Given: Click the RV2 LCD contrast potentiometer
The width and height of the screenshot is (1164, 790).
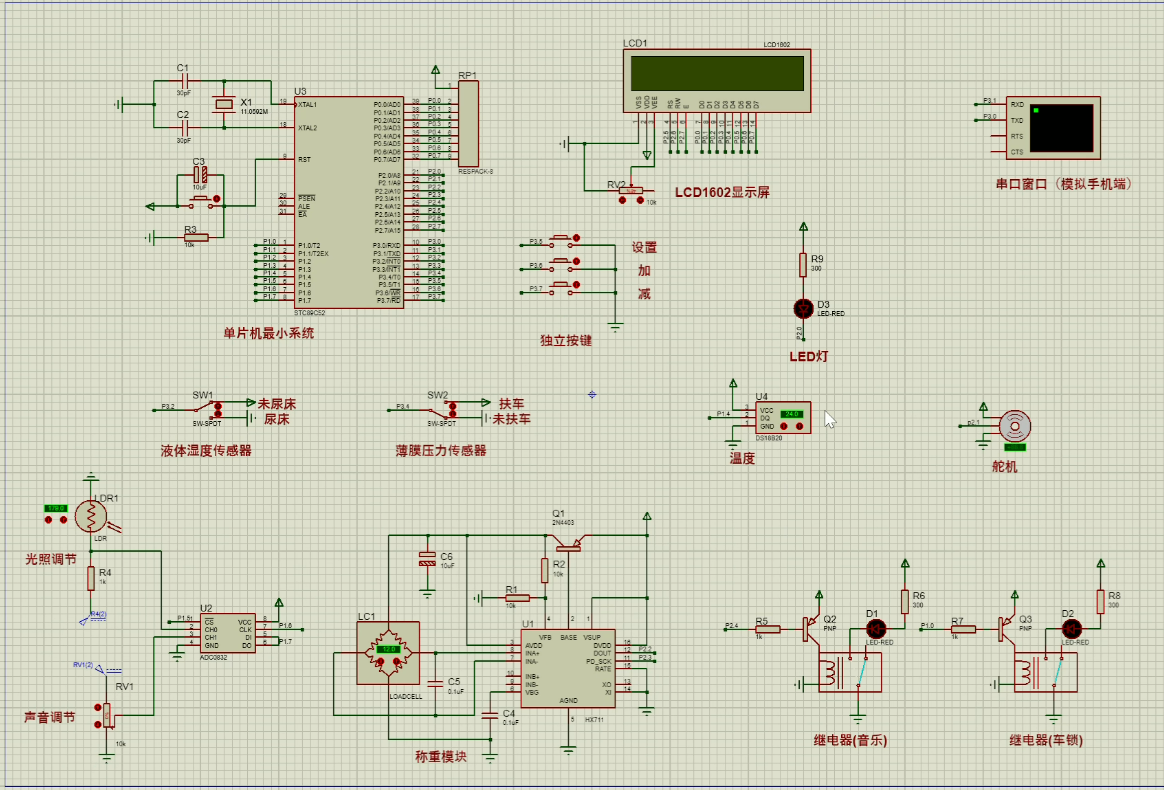Looking at the screenshot, I should point(632,191).
